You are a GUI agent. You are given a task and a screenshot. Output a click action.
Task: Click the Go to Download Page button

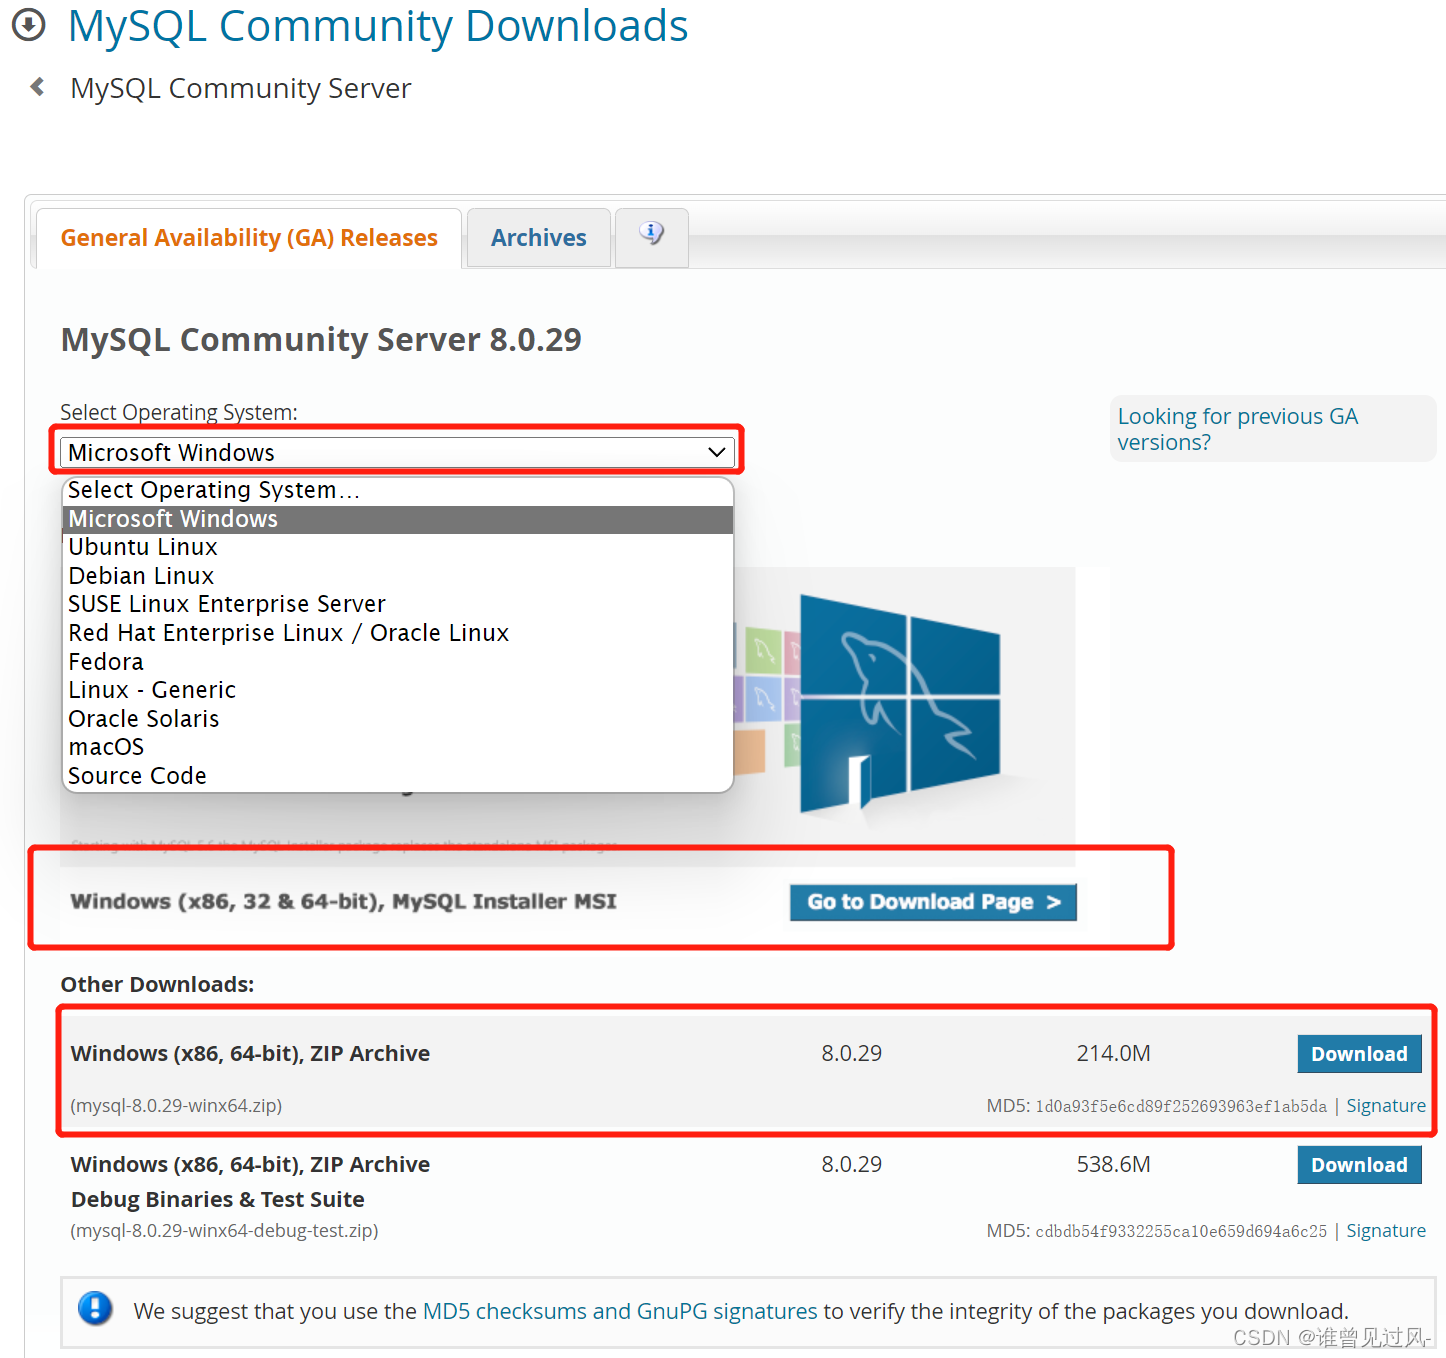pos(933,902)
